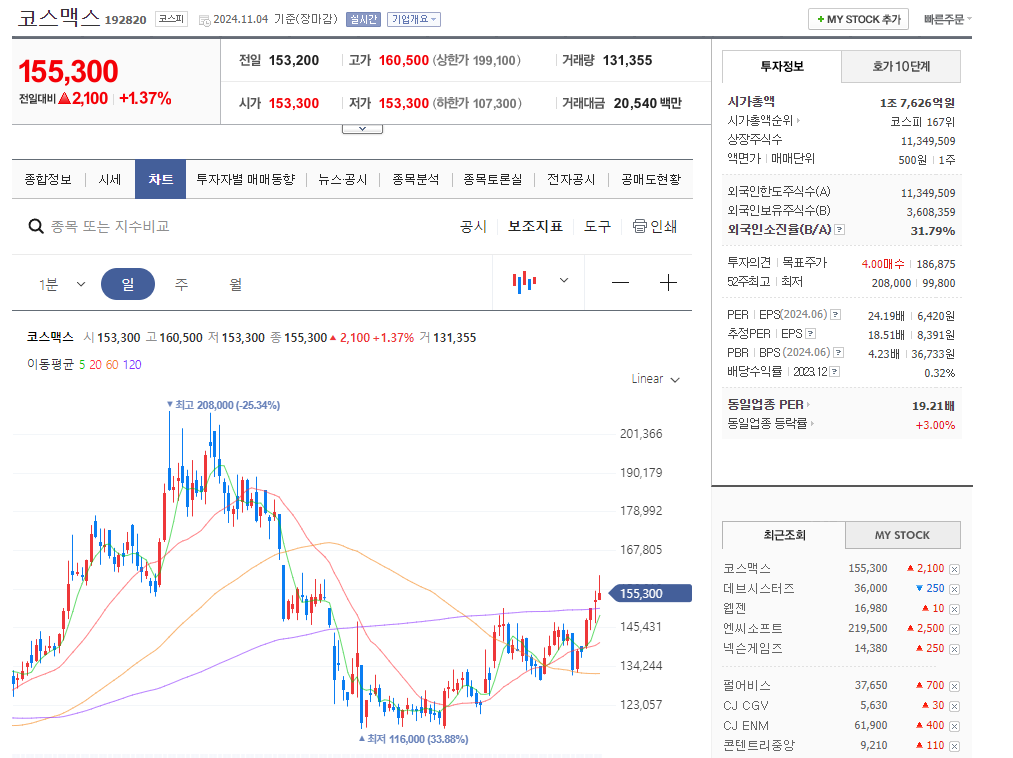
Task: Open the 시세 tab
Action: [110, 179]
